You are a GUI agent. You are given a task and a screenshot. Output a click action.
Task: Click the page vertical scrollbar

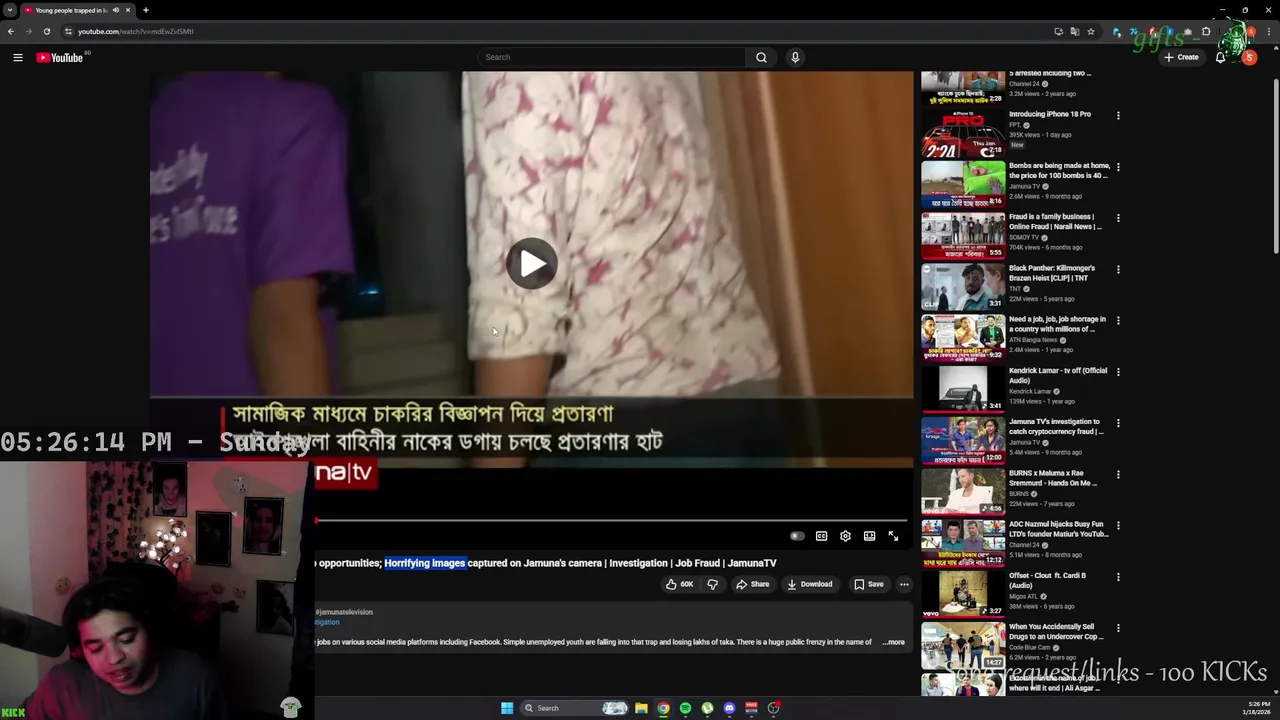pos(1275,165)
